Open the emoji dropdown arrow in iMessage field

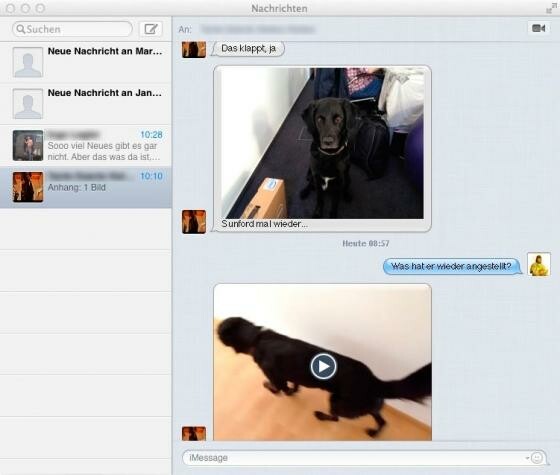527,458
